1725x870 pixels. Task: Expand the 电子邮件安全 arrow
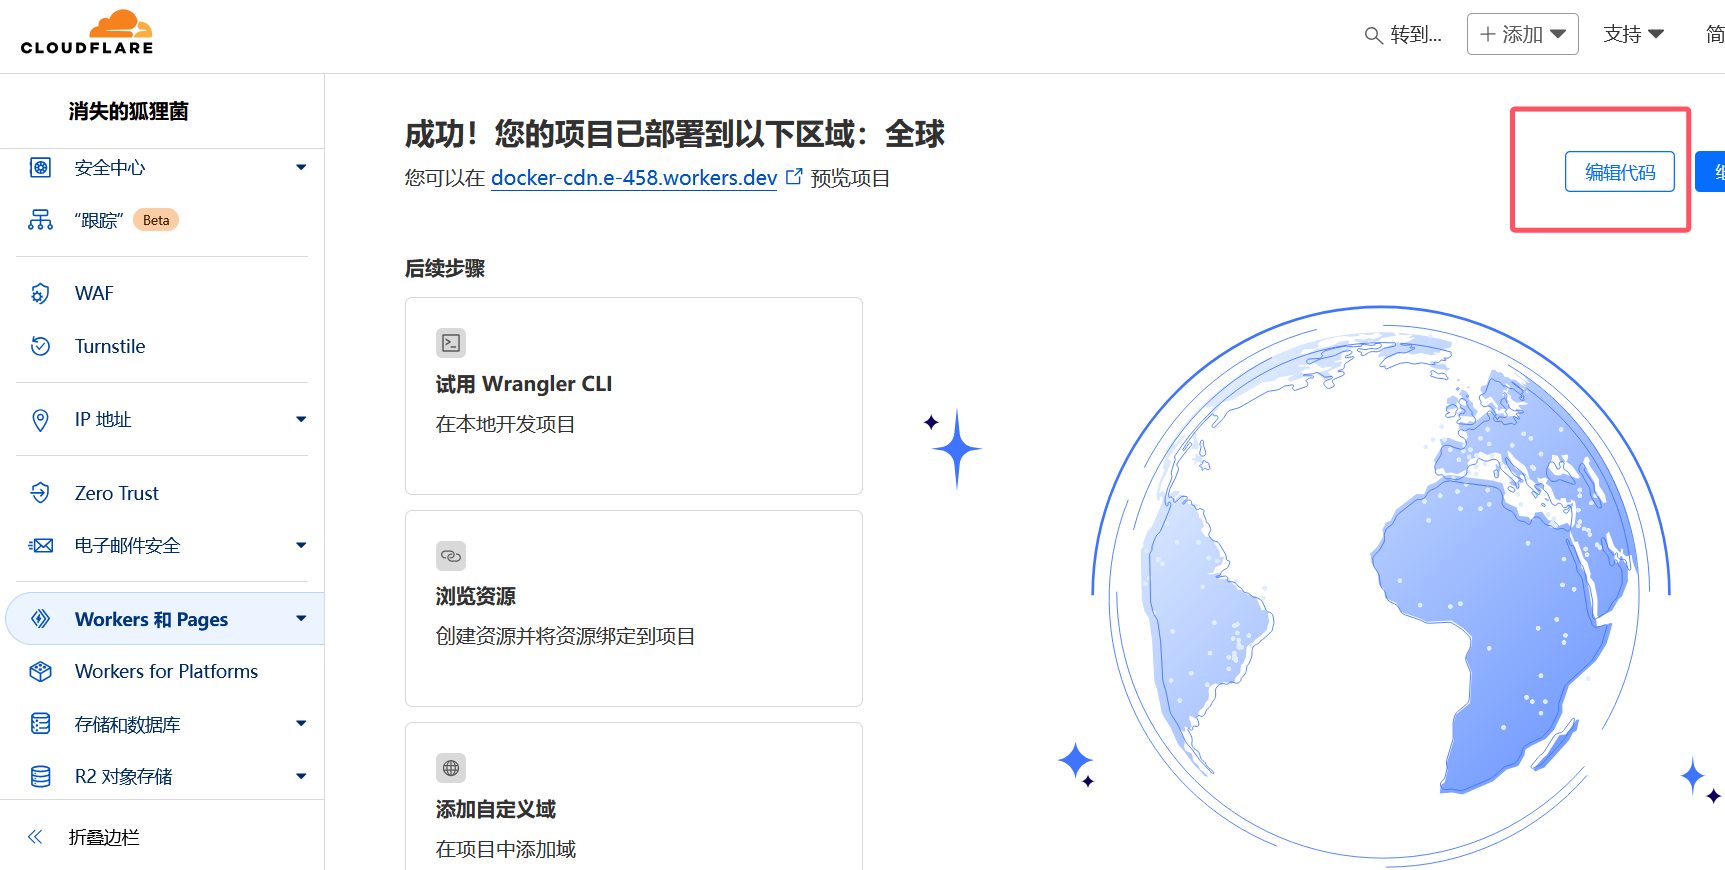click(x=301, y=545)
